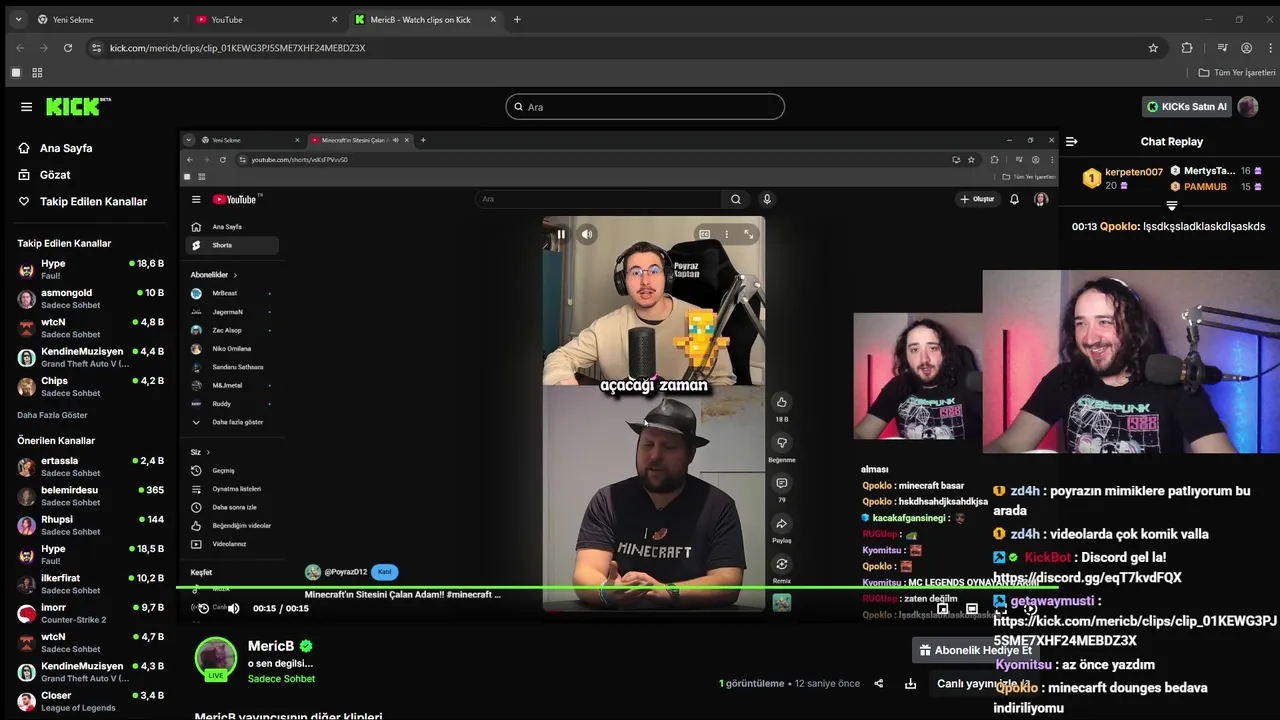Open the Chrome profile icon in the toolbar
The width and height of the screenshot is (1280, 720).
[1246, 48]
